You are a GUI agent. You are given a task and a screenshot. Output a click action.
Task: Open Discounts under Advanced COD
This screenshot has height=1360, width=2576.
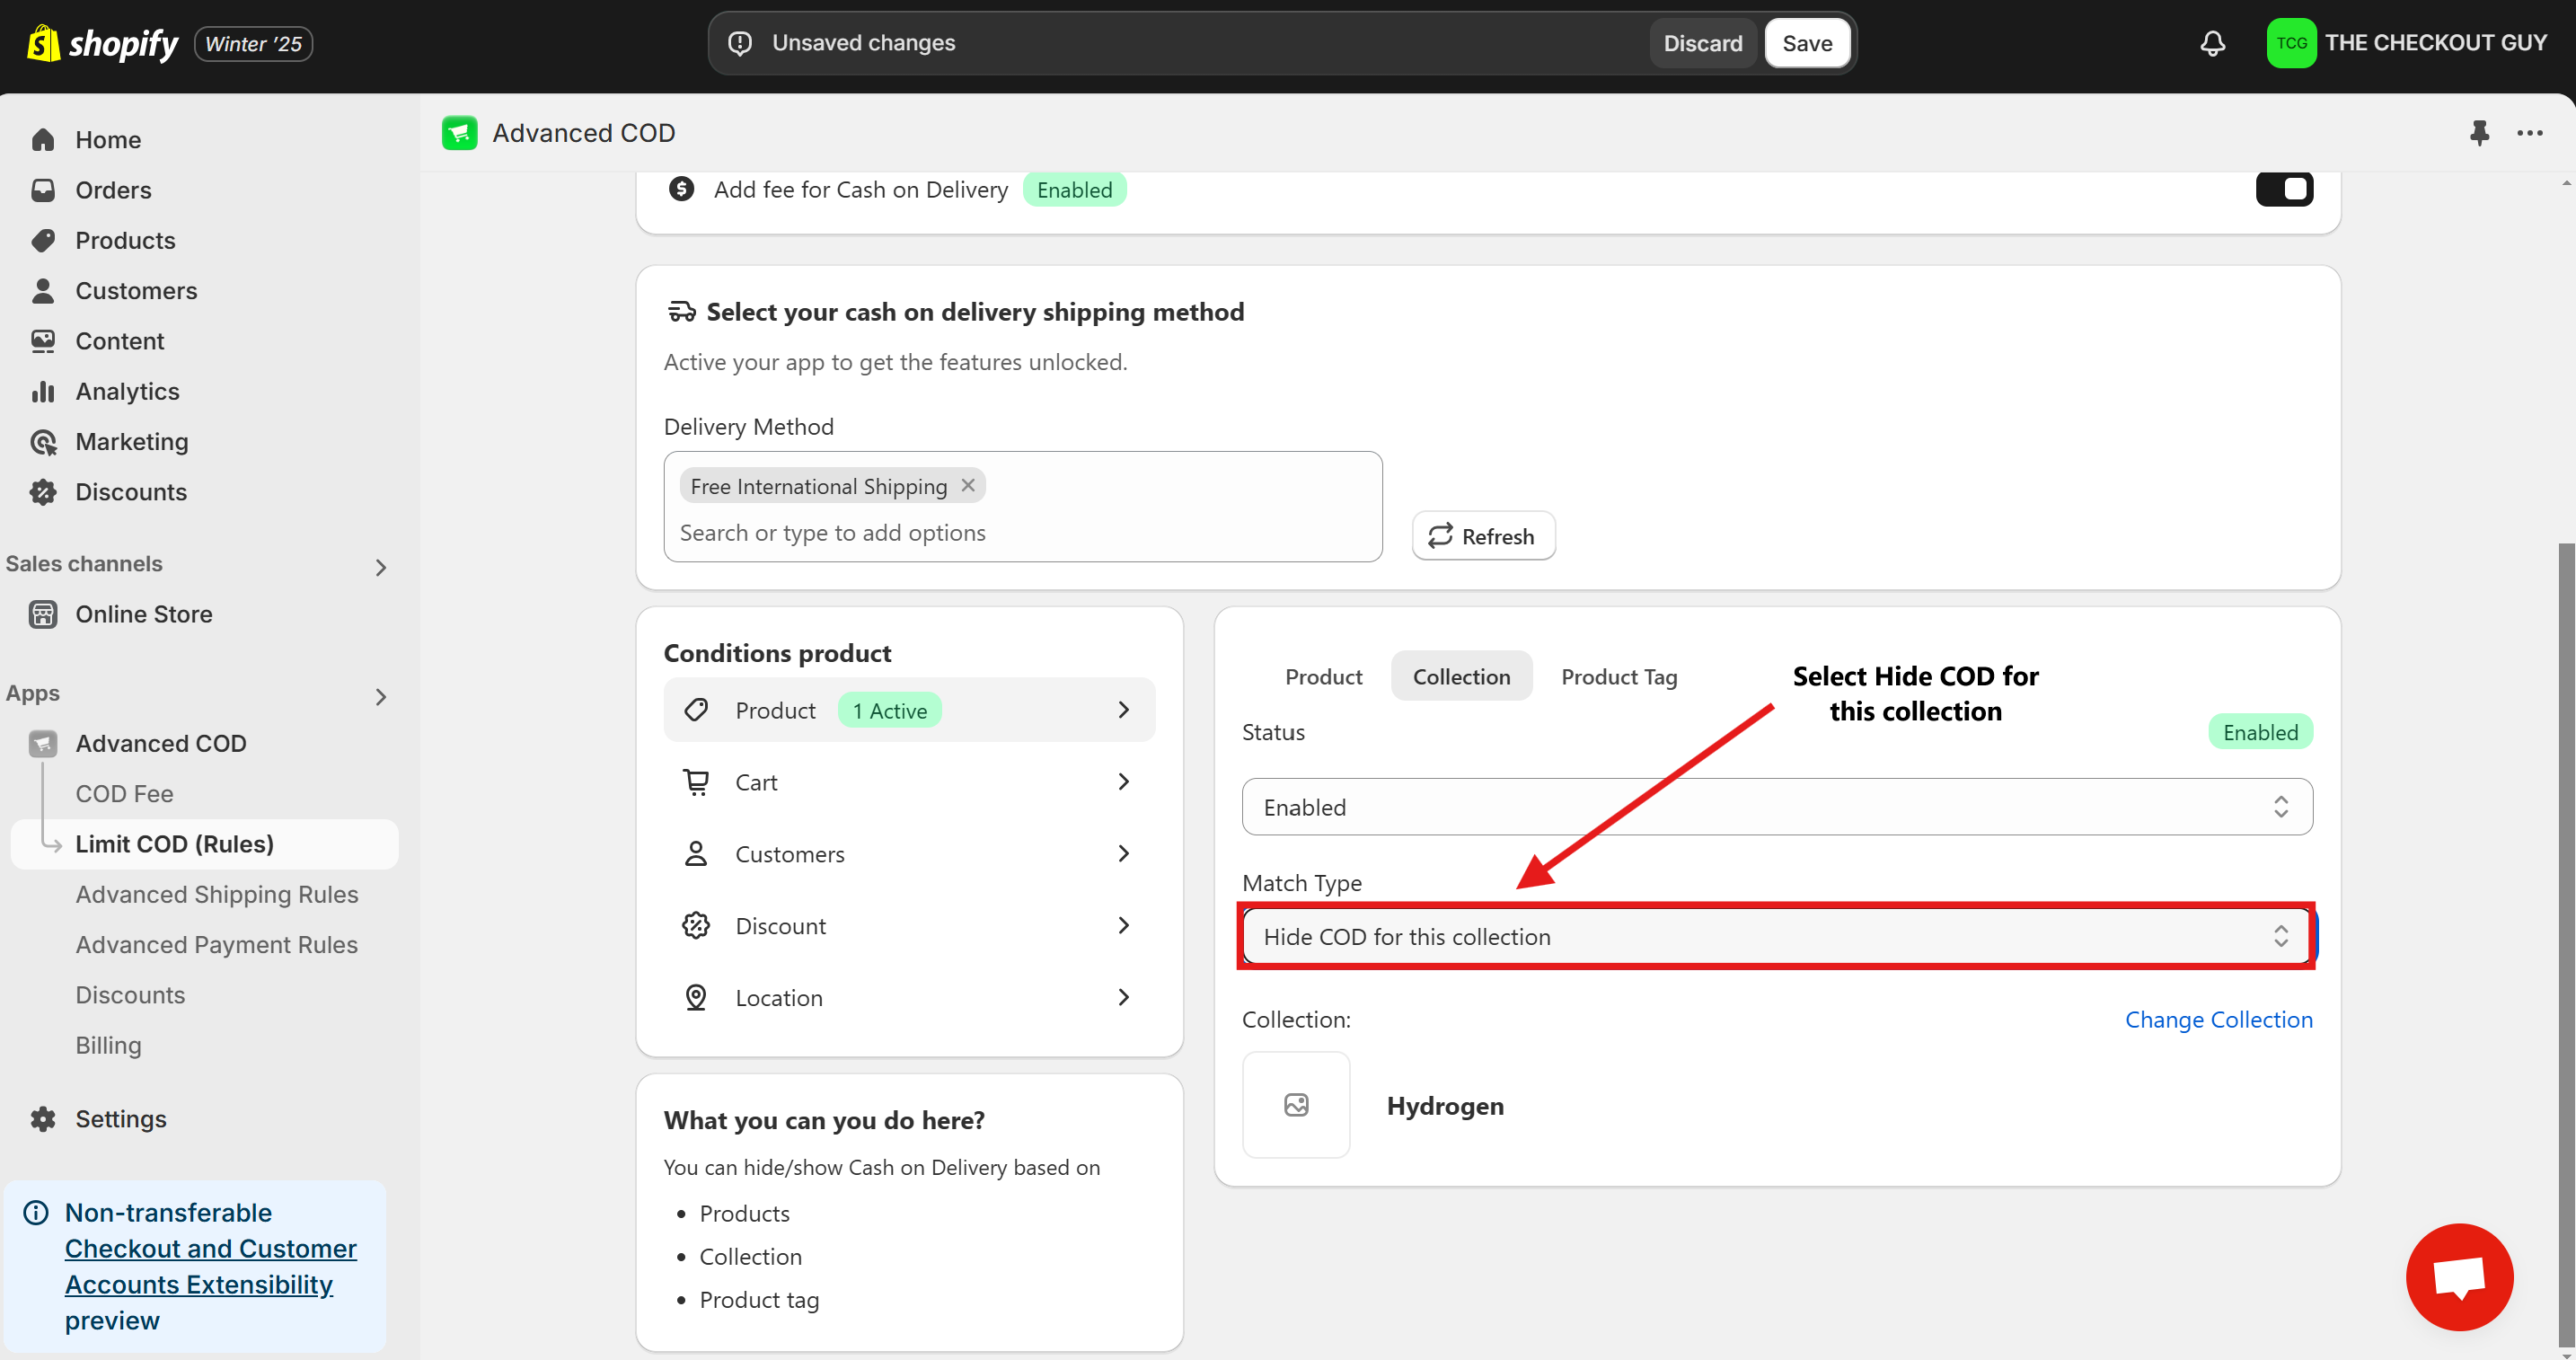coord(130,995)
